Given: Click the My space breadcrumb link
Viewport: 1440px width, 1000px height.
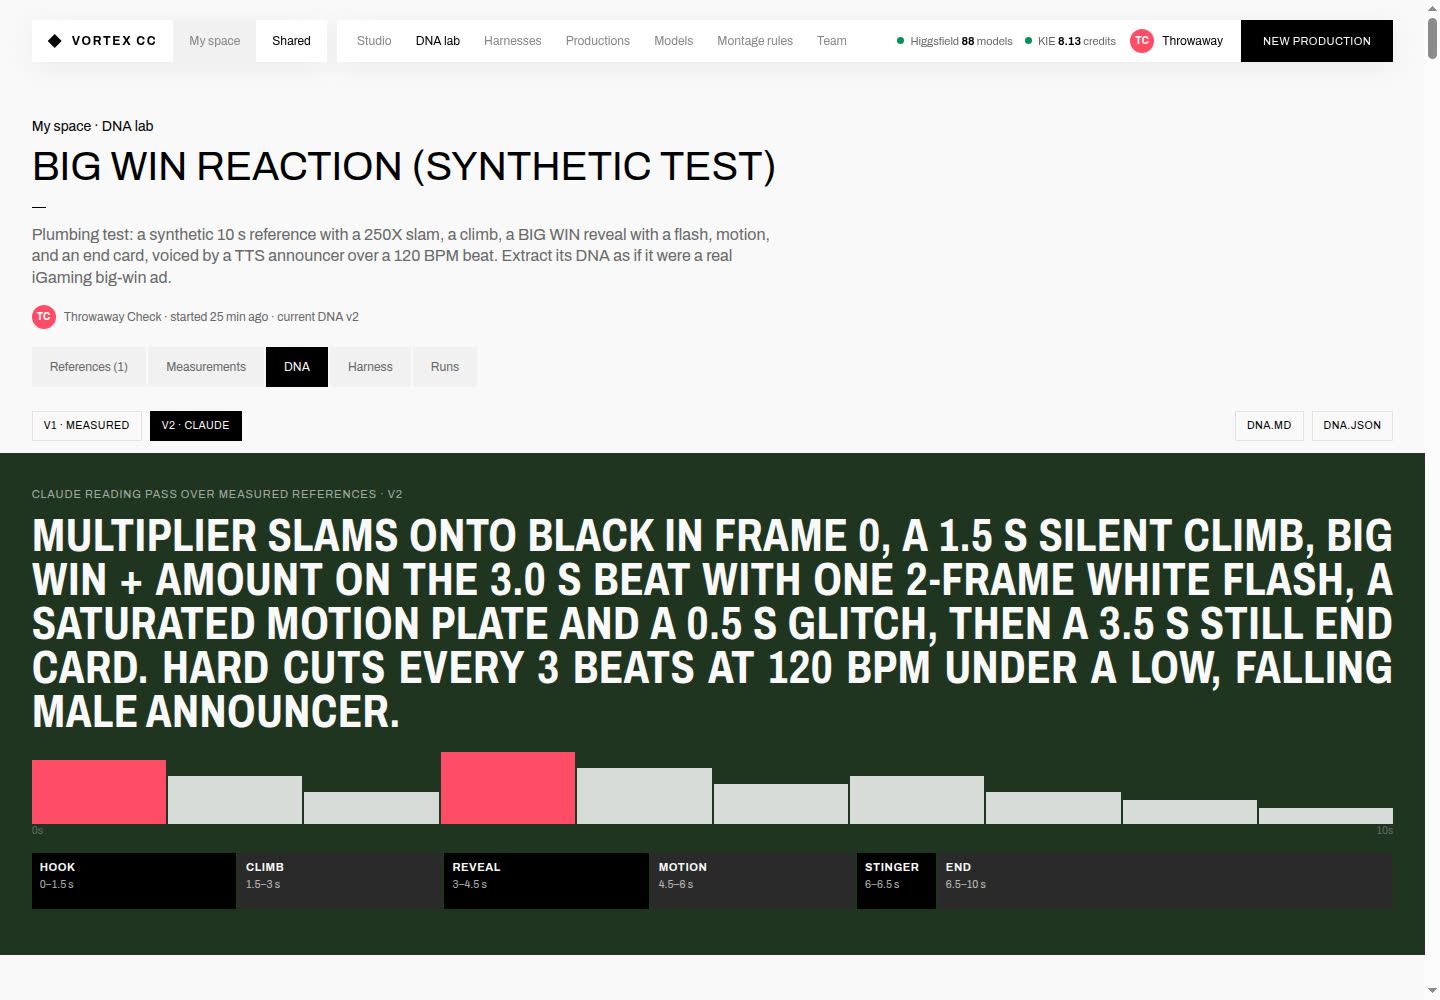Looking at the screenshot, I should tap(61, 126).
